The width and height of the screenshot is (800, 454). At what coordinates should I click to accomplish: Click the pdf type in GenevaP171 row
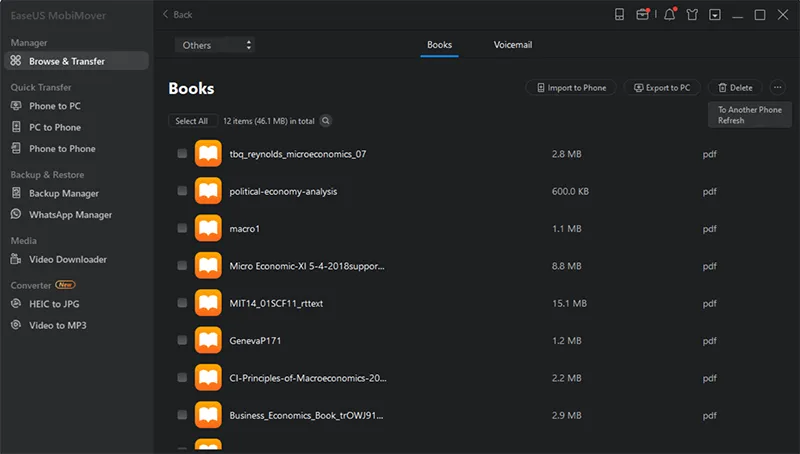point(709,341)
